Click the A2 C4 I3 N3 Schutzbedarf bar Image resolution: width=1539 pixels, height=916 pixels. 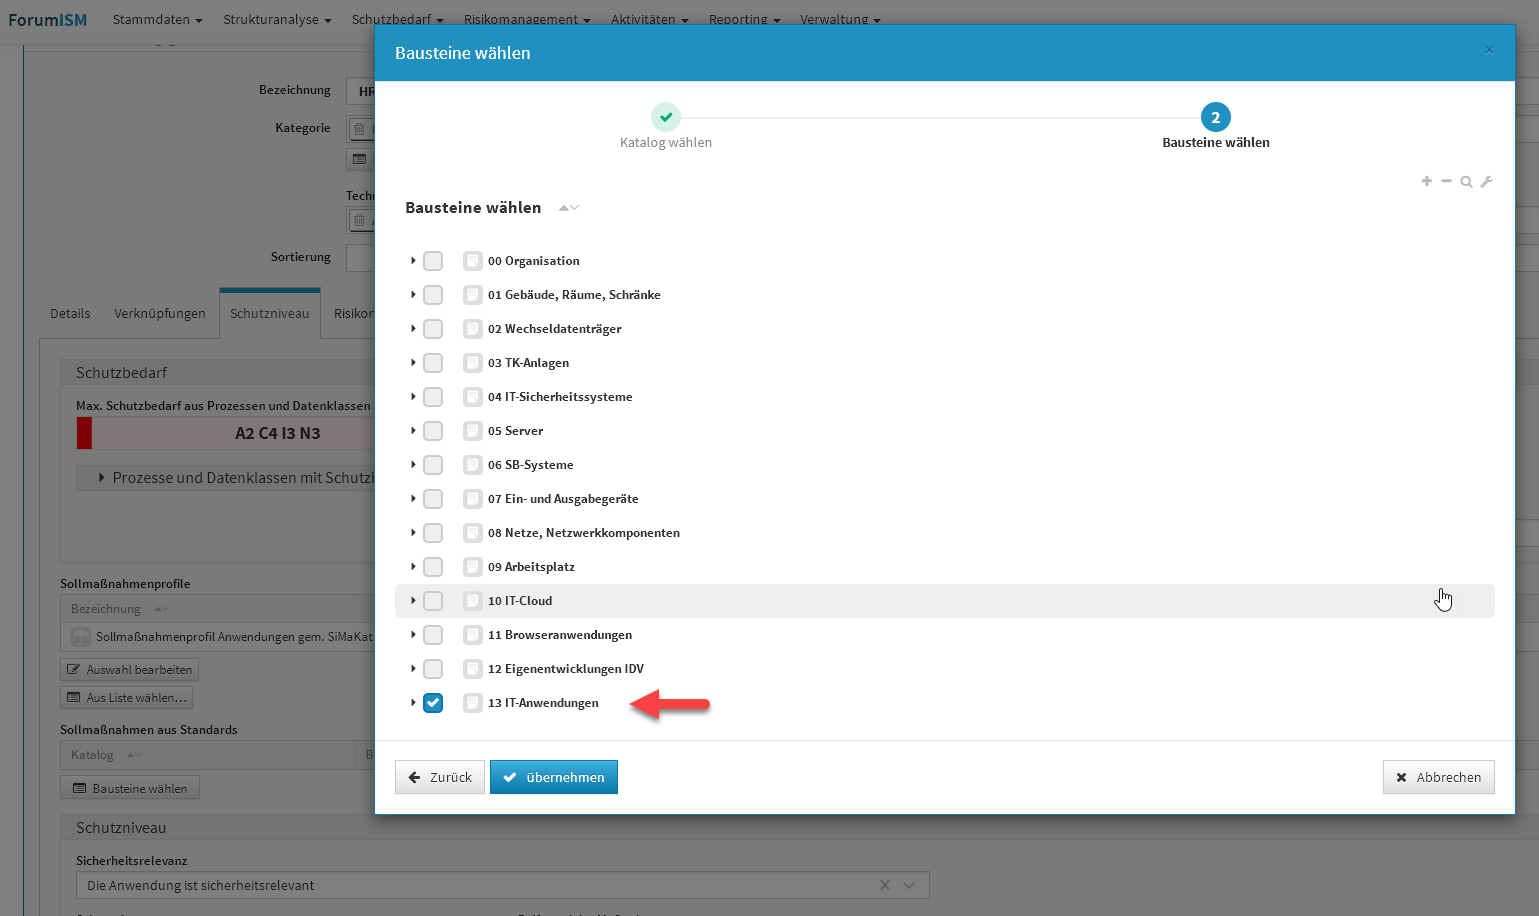pos(225,433)
